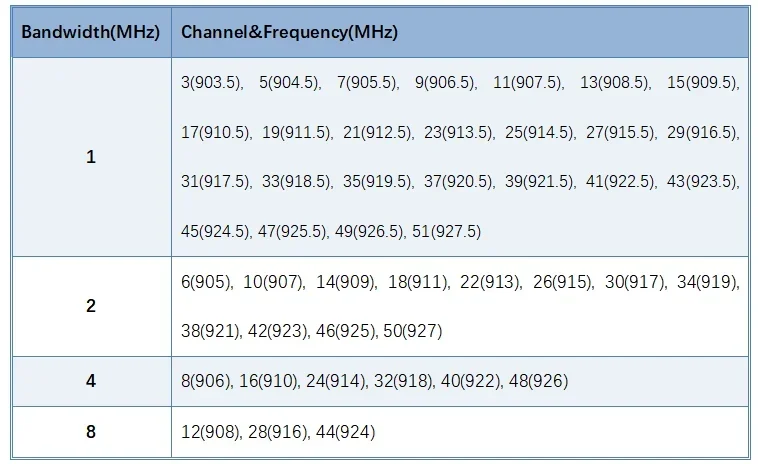The width and height of the screenshot is (758, 464).
Task: Click the Bandwidth(MHz) column header
Action: 90,32
